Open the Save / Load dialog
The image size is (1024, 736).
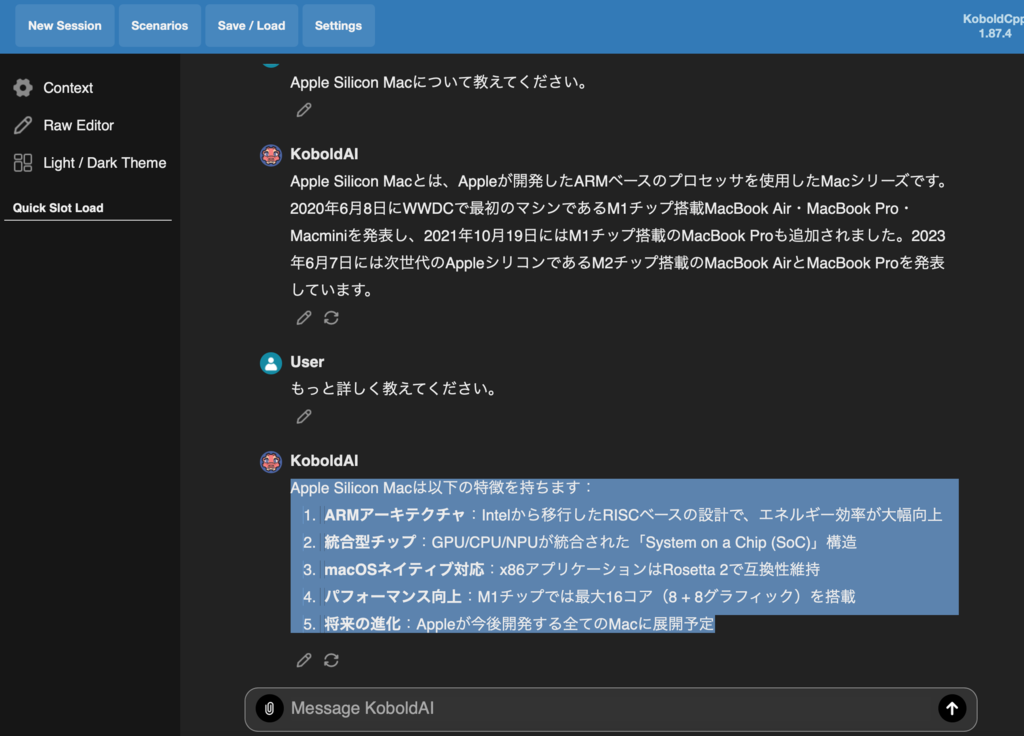(x=251, y=25)
